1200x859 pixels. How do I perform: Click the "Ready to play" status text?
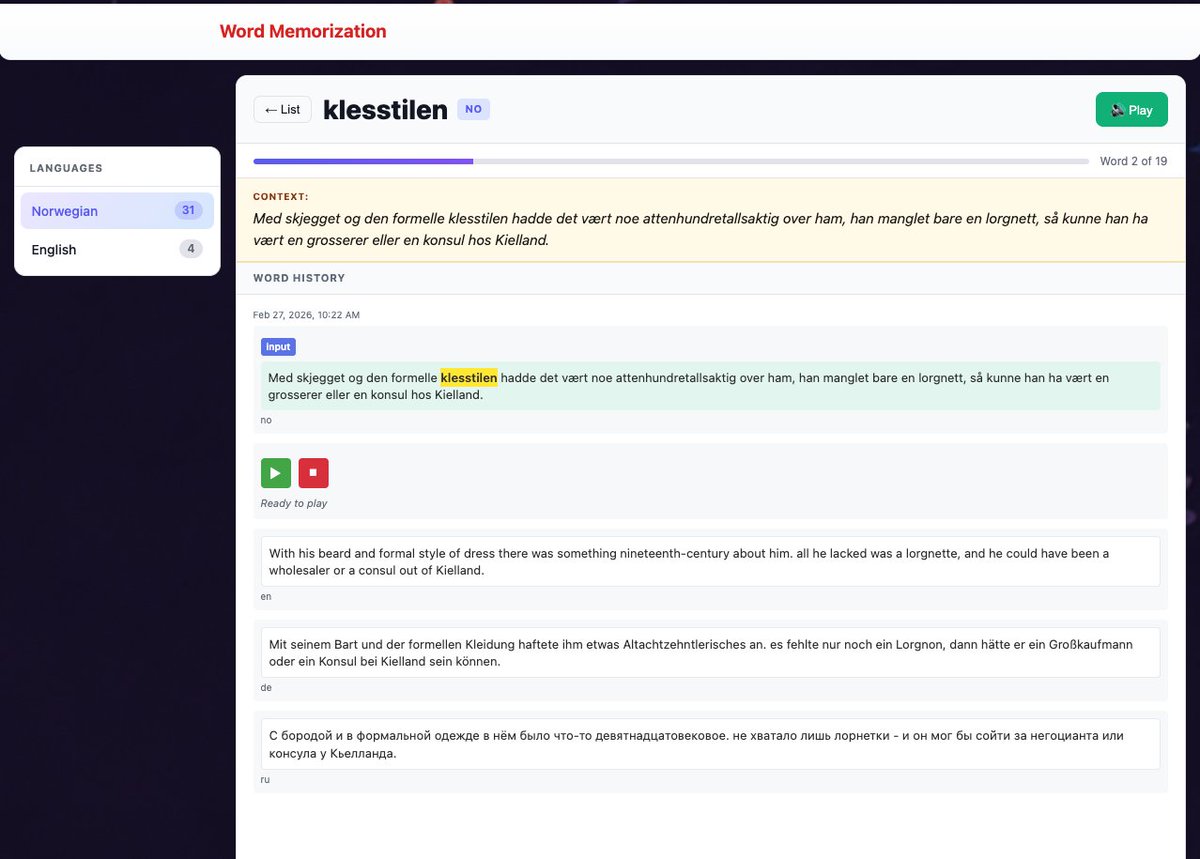point(294,503)
